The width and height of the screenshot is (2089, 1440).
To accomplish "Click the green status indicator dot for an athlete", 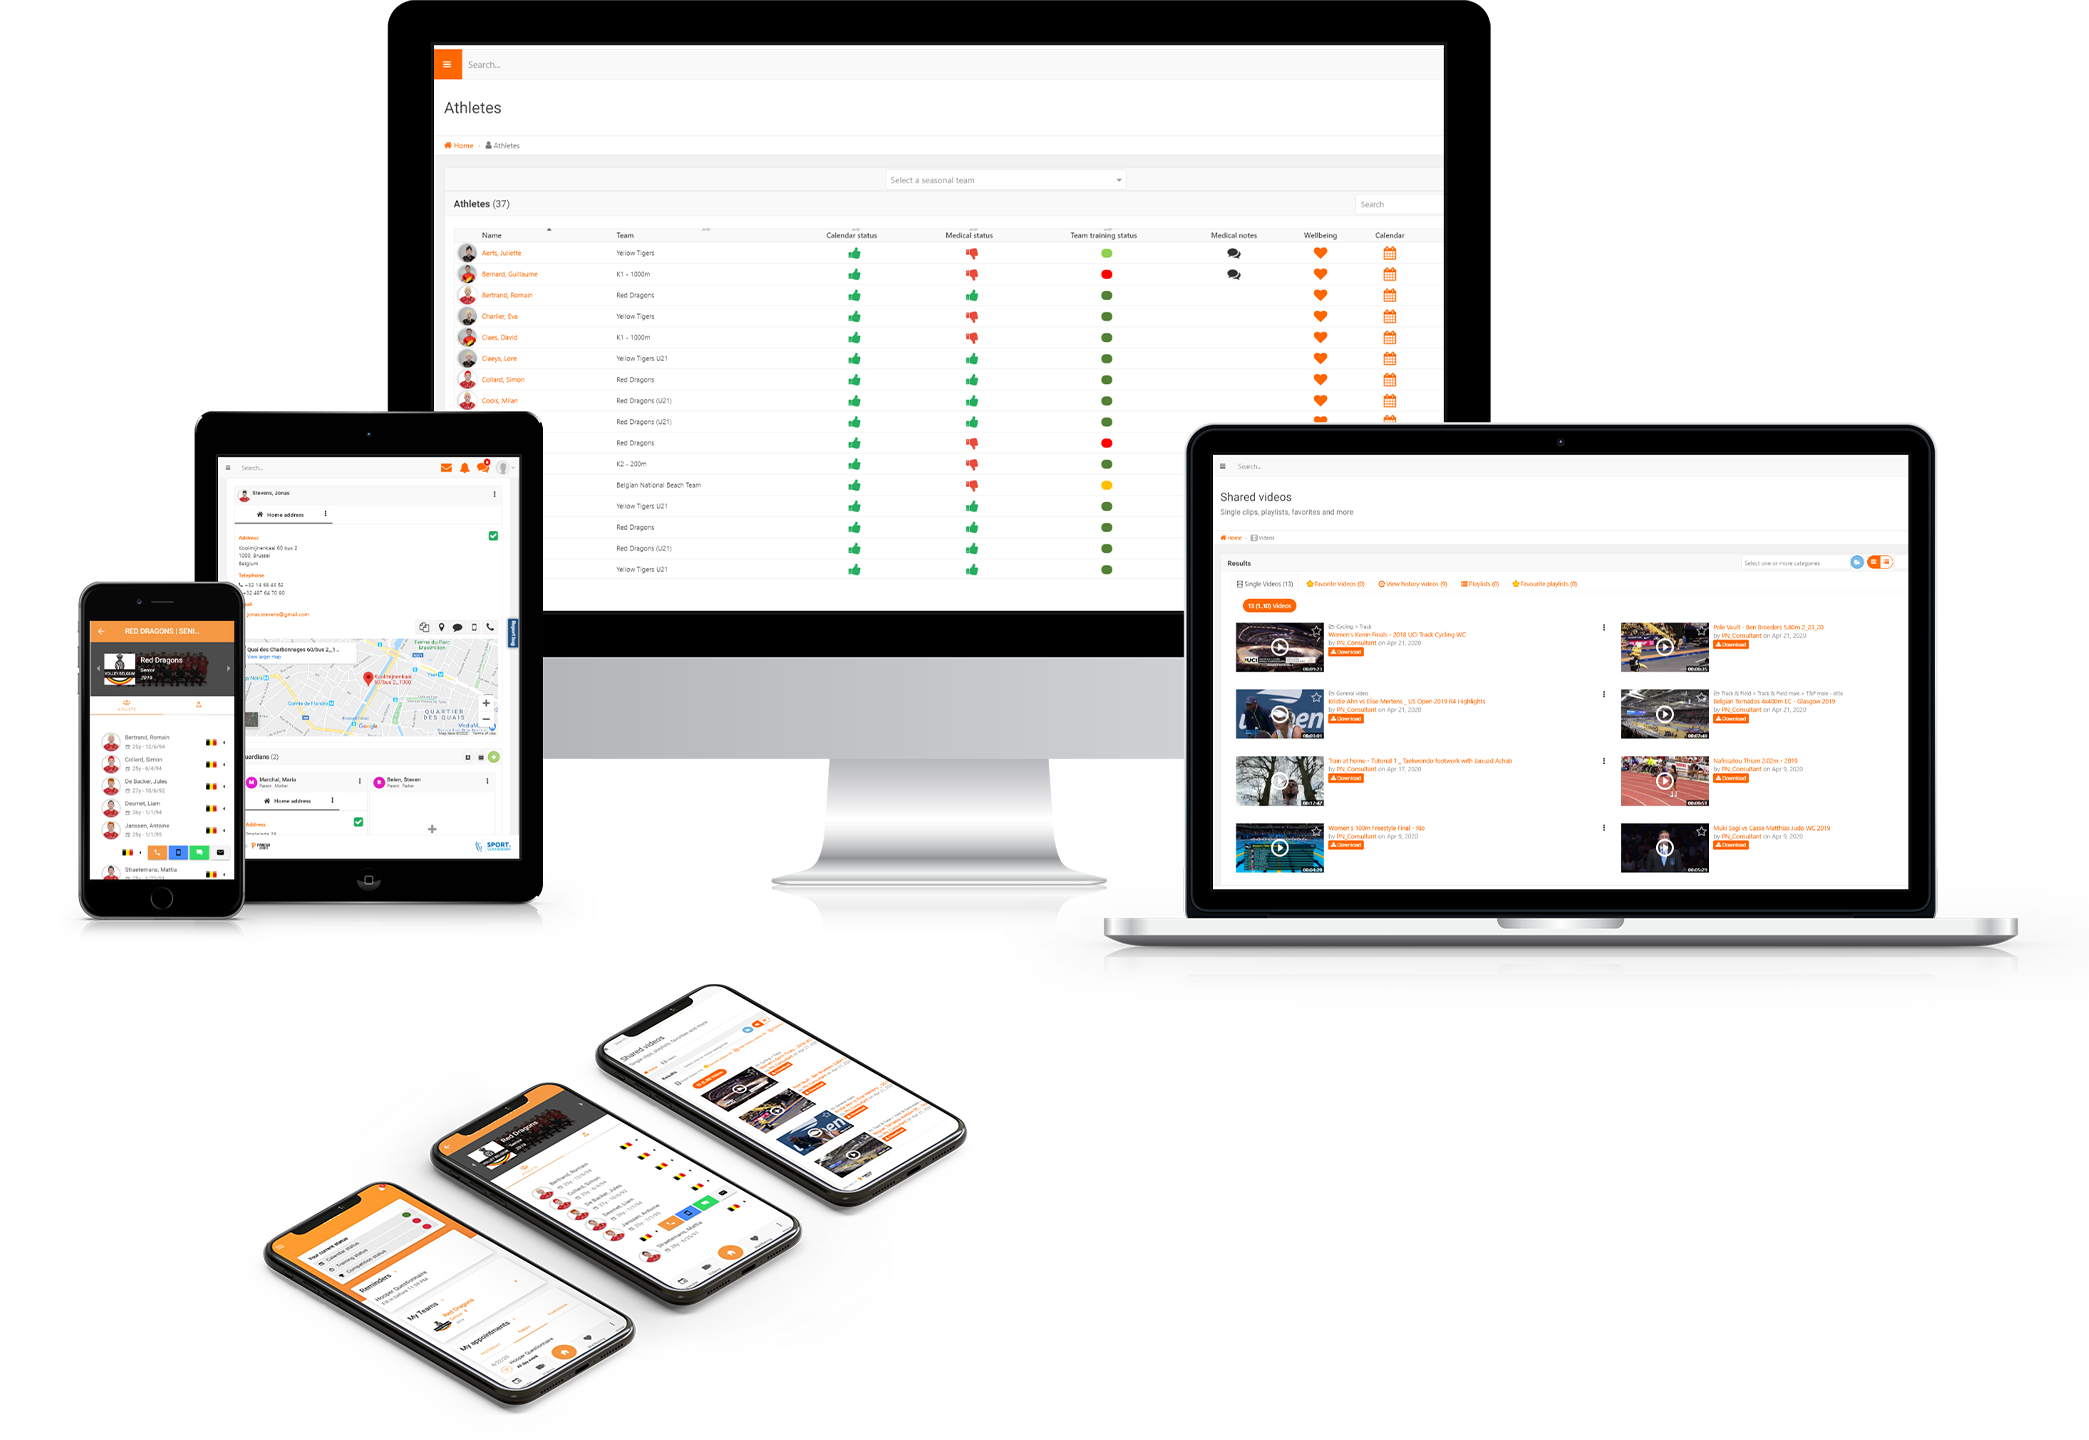I will point(1106,254).
